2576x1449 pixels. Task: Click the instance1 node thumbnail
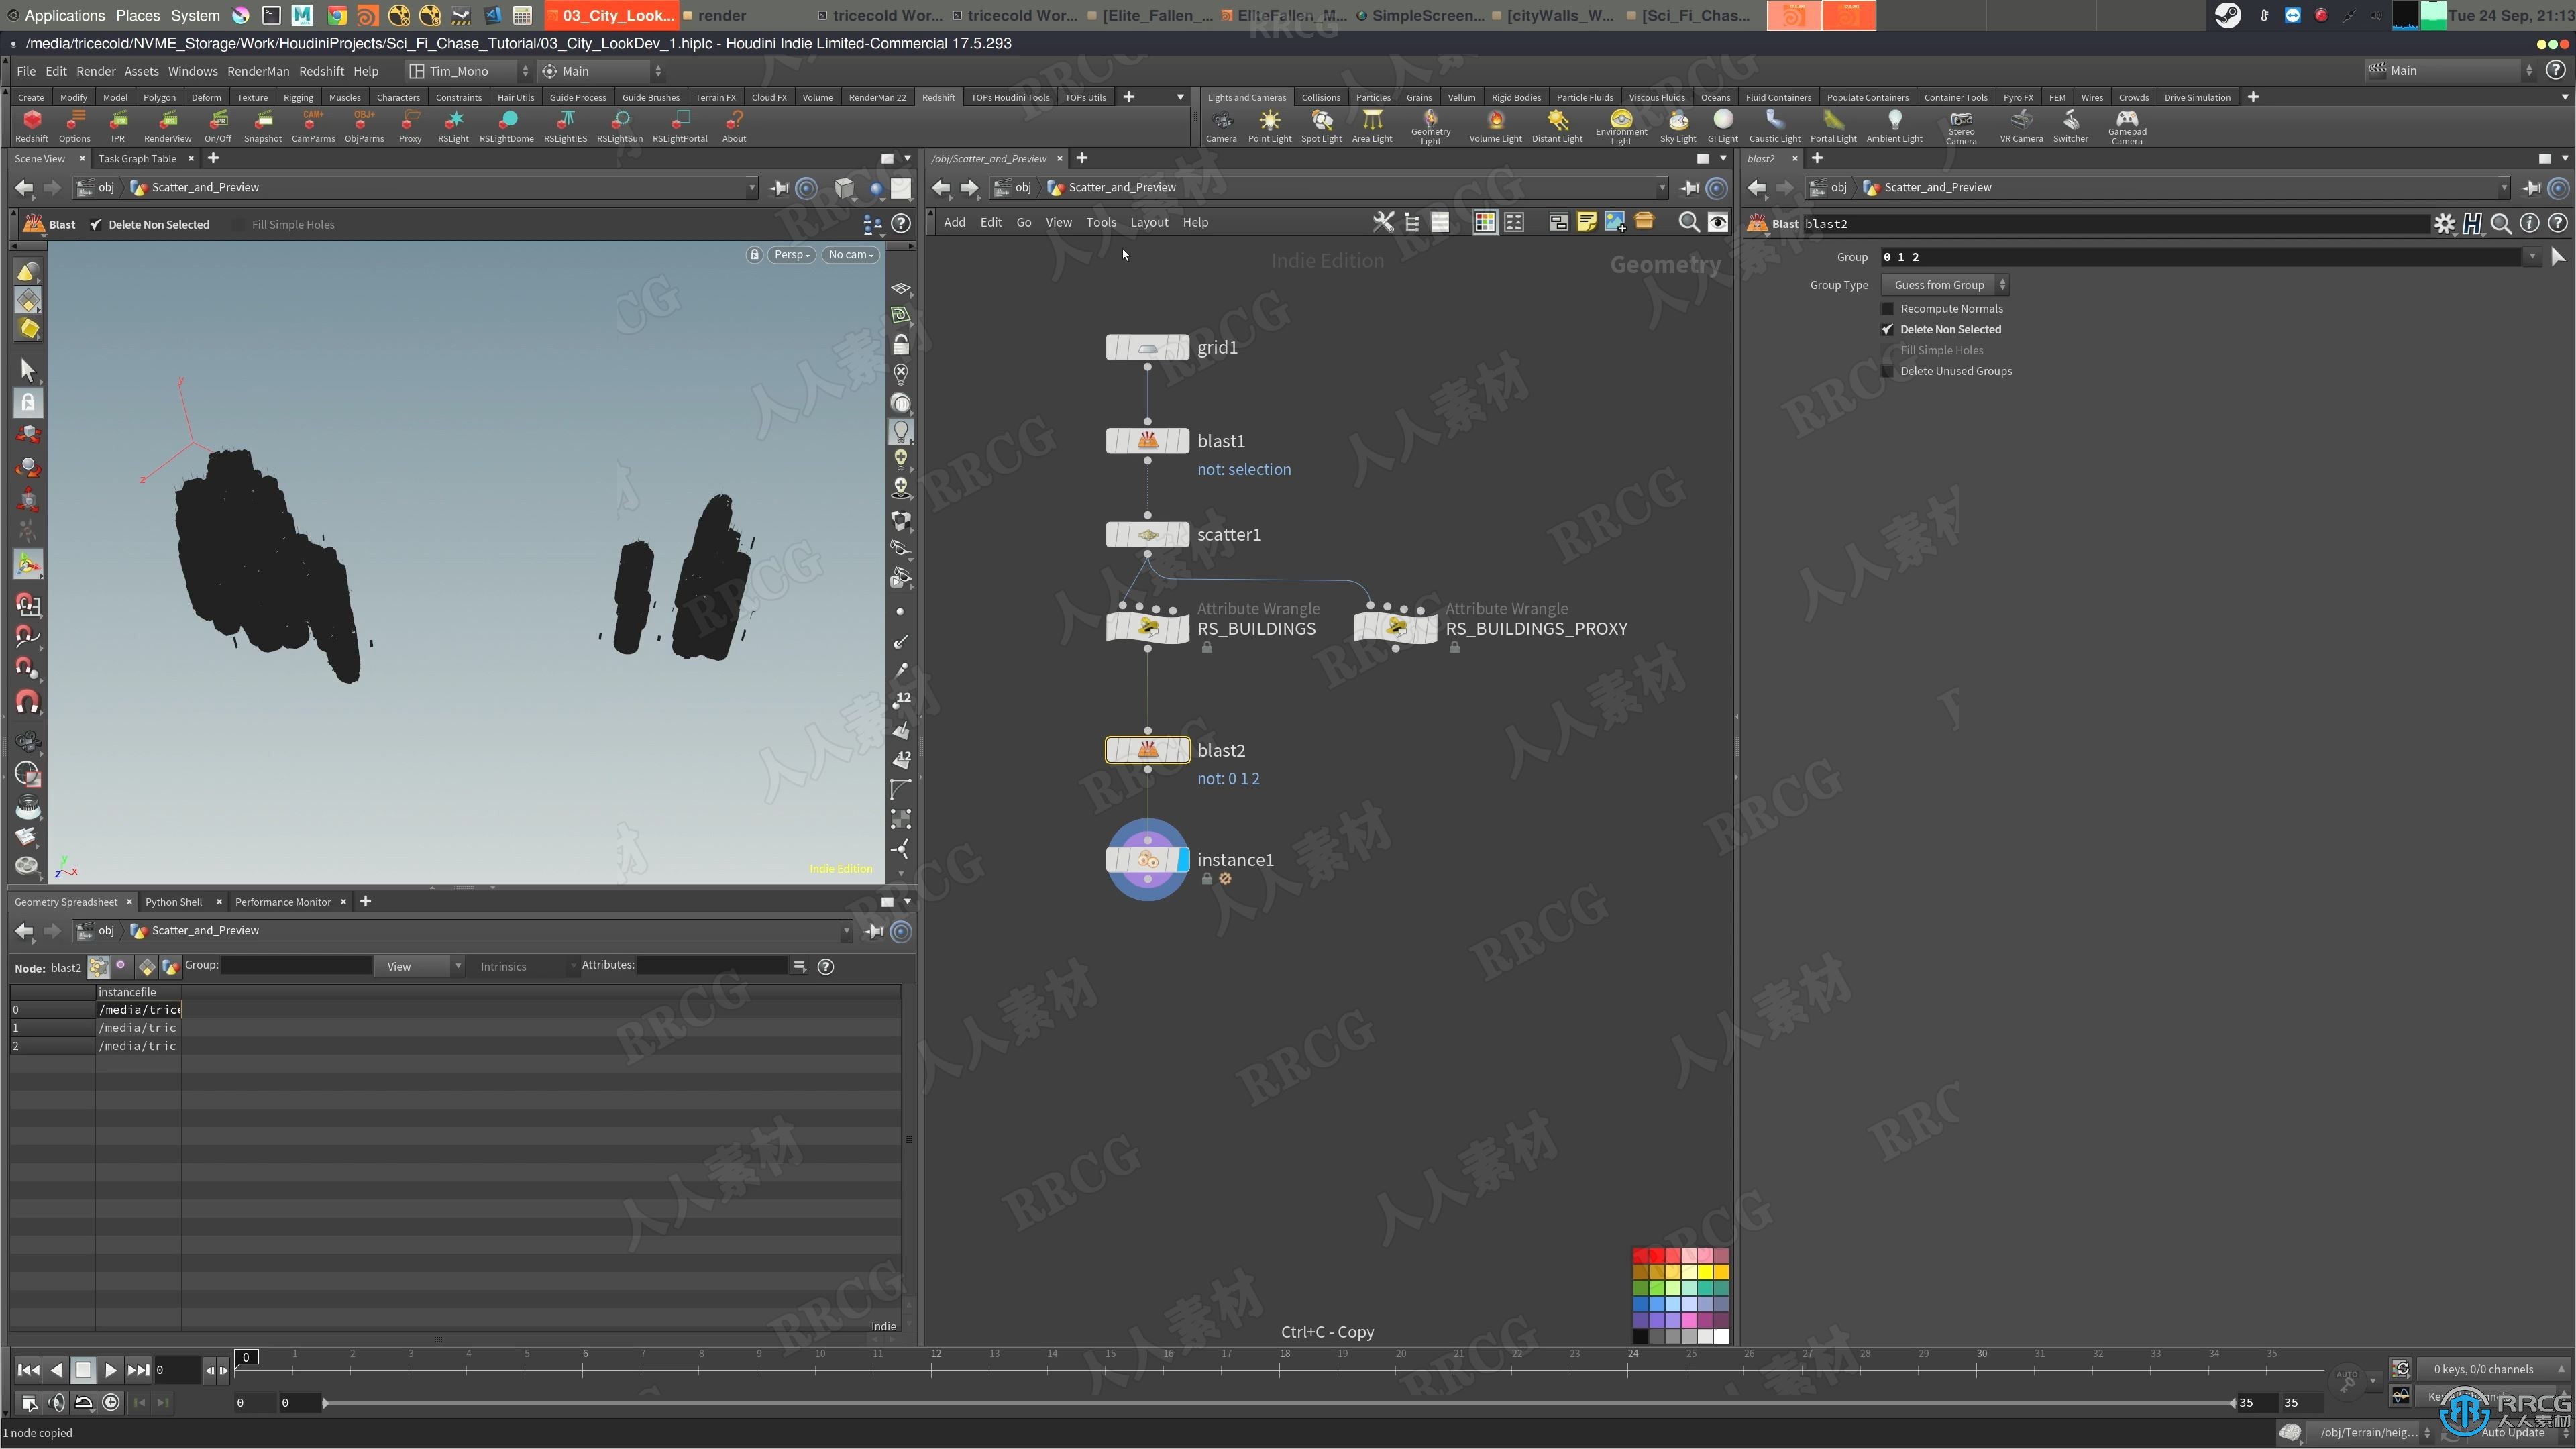coord(1146,858)
